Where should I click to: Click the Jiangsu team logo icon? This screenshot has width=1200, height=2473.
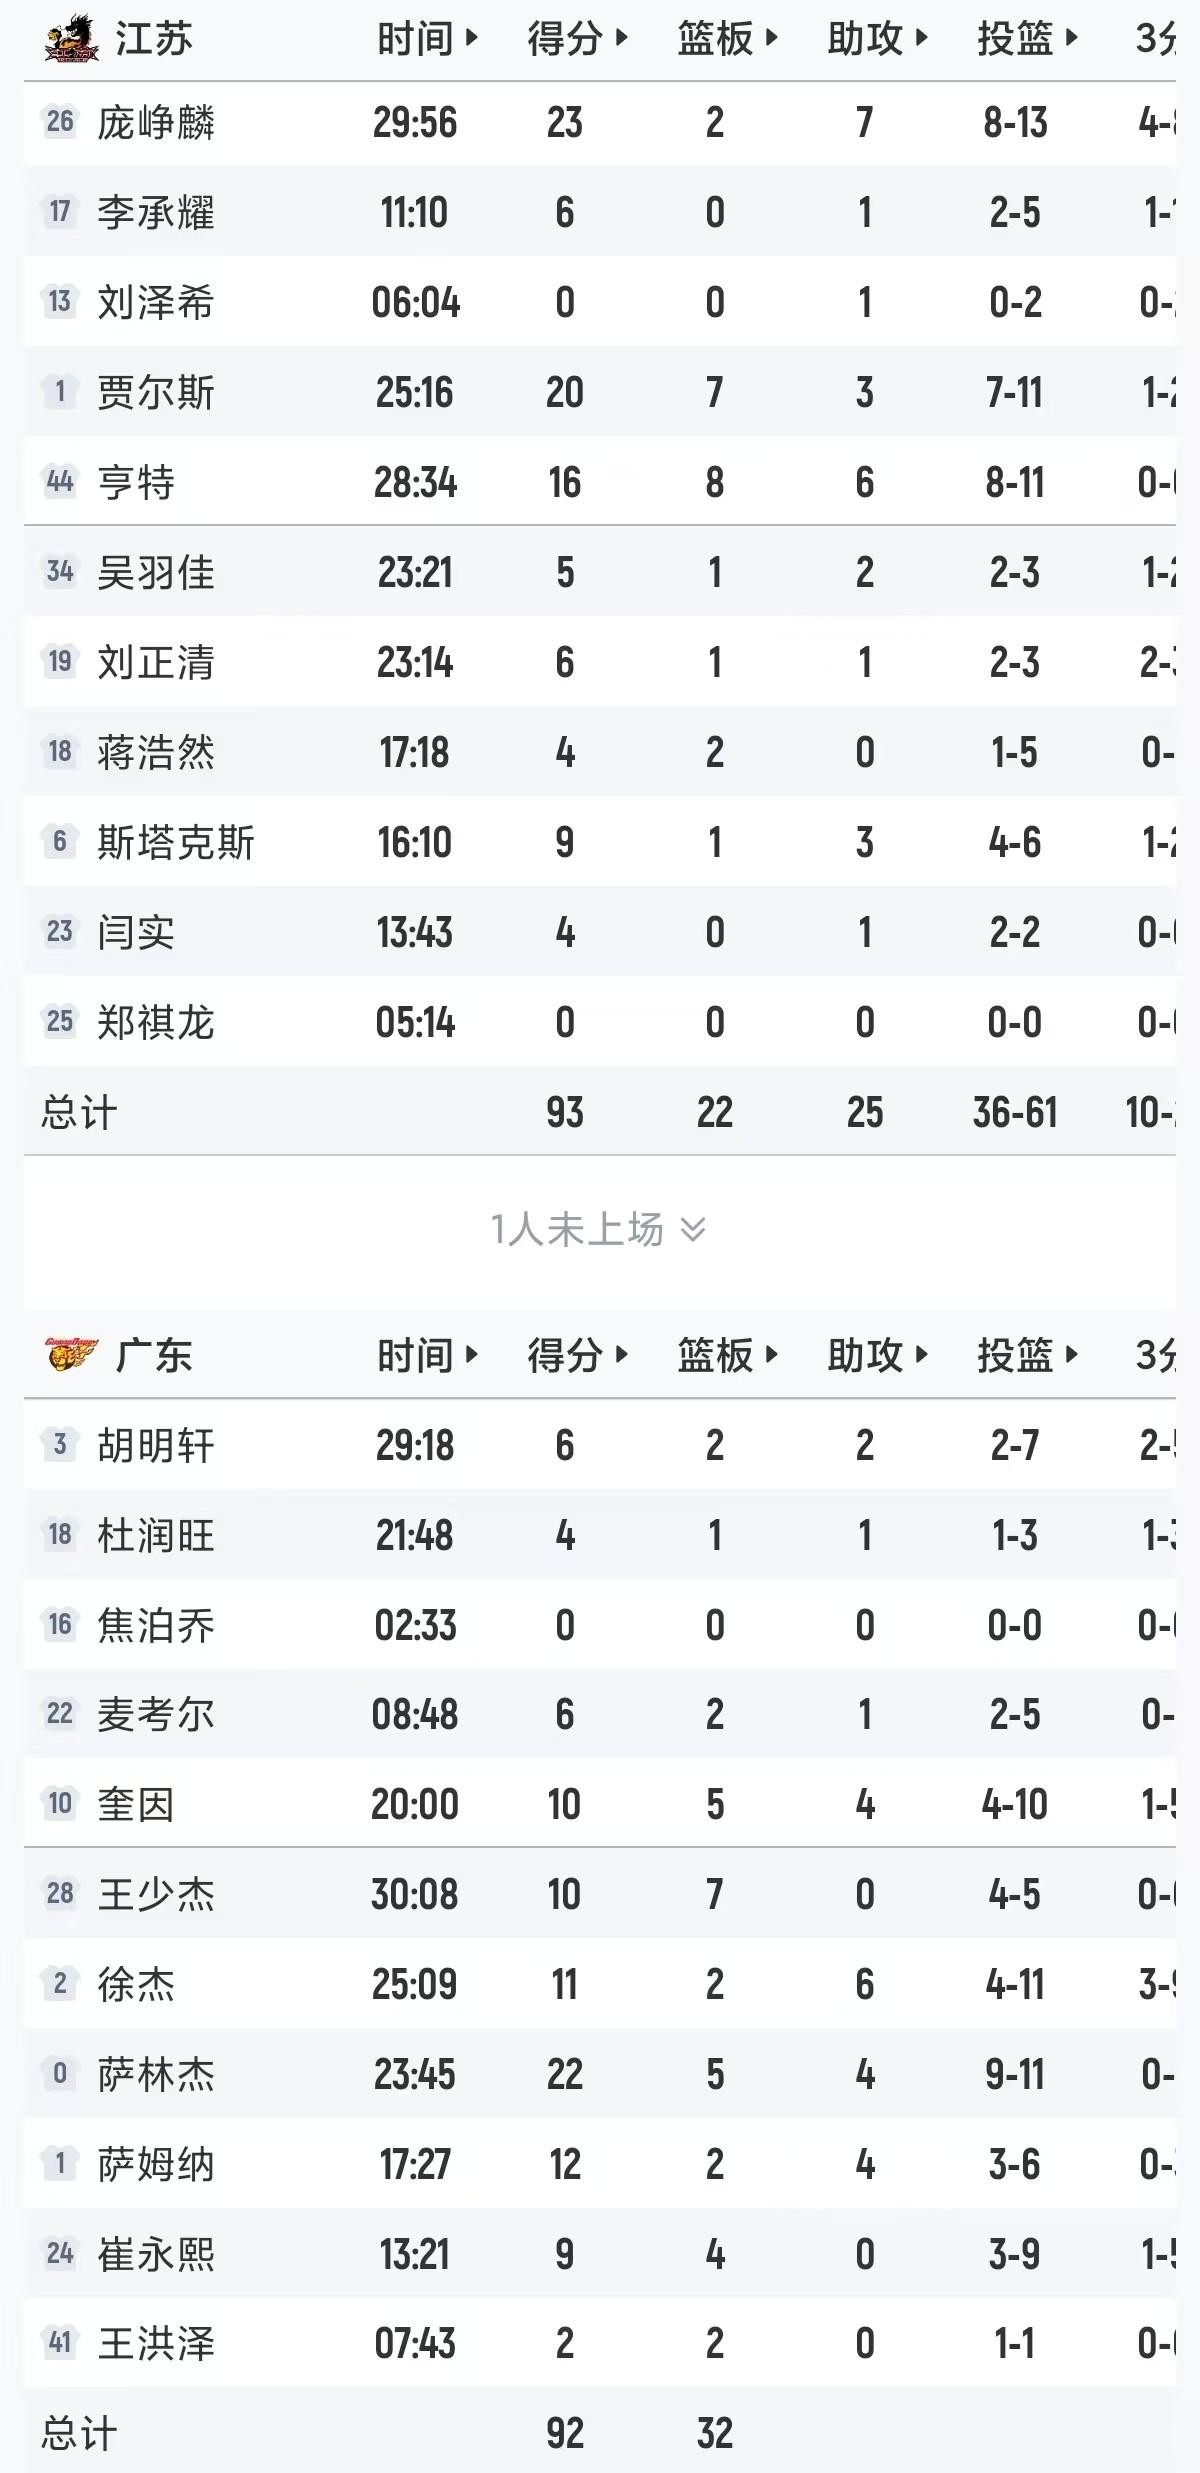point(71,40)
